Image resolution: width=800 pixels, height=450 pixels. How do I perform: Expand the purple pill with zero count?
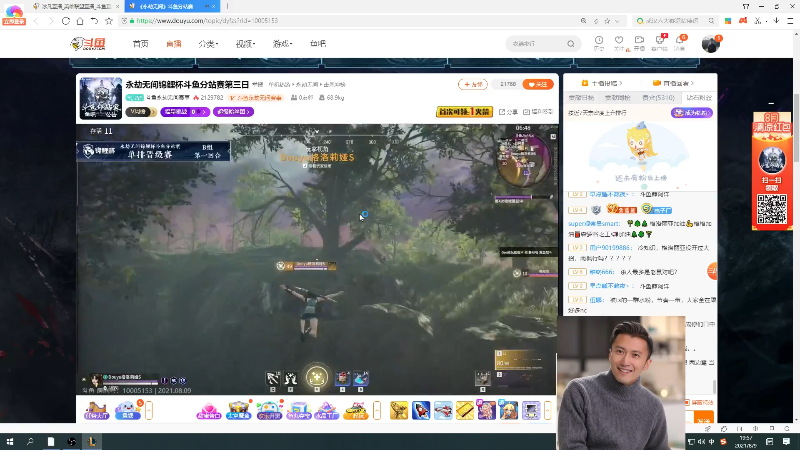pos(185,112)
